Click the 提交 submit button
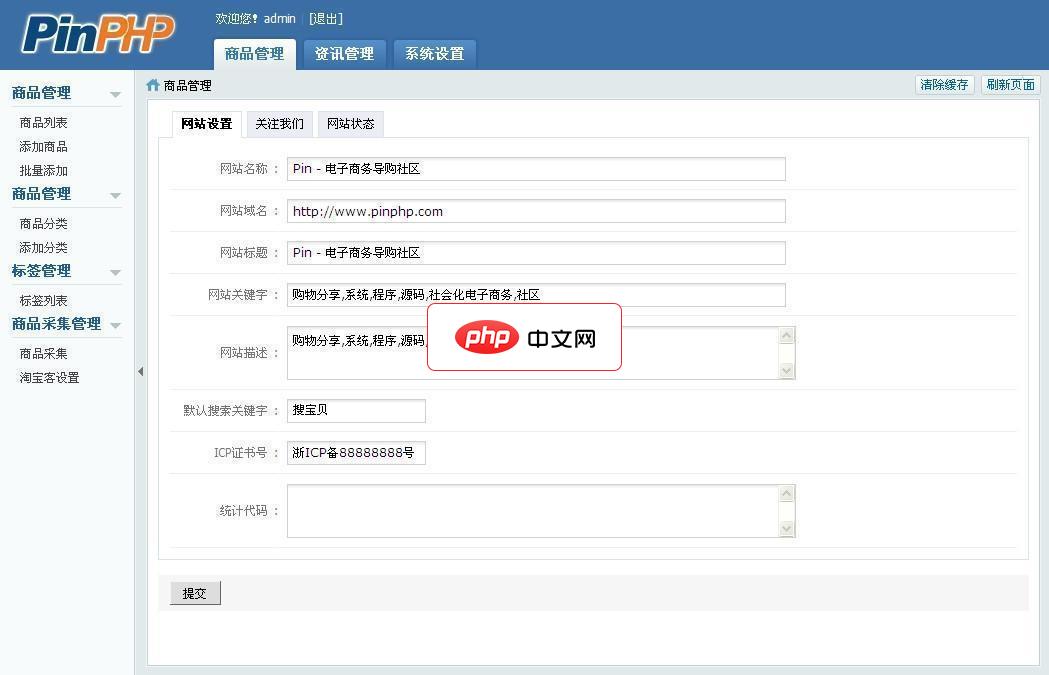 194,592
